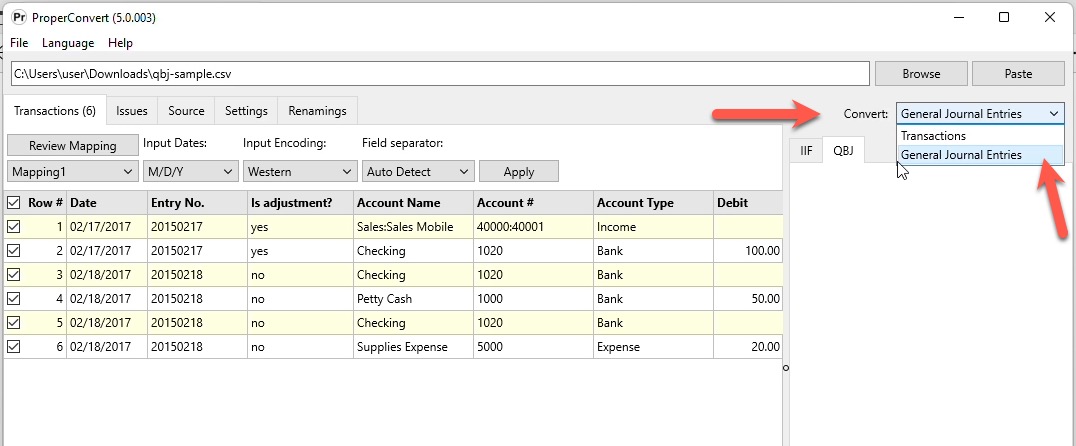Switch to the IIF output tab
This screenshot has width=1076, height=446.
(806, 150)
